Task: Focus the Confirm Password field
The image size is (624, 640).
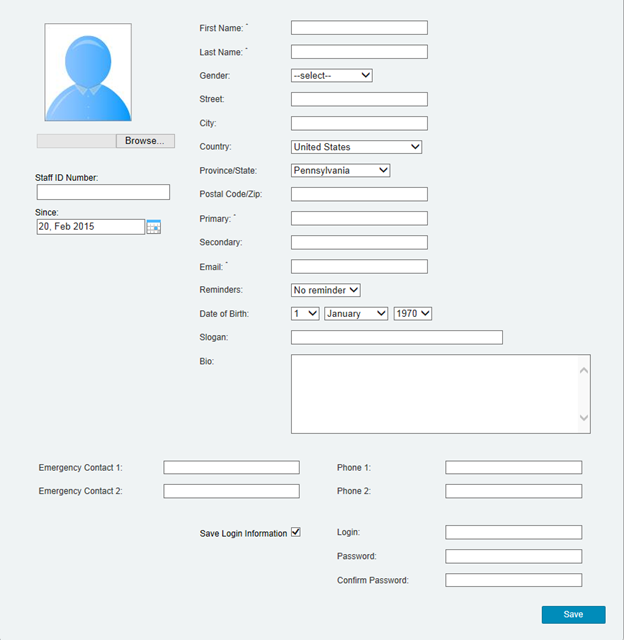Action: tap(513, 580)
